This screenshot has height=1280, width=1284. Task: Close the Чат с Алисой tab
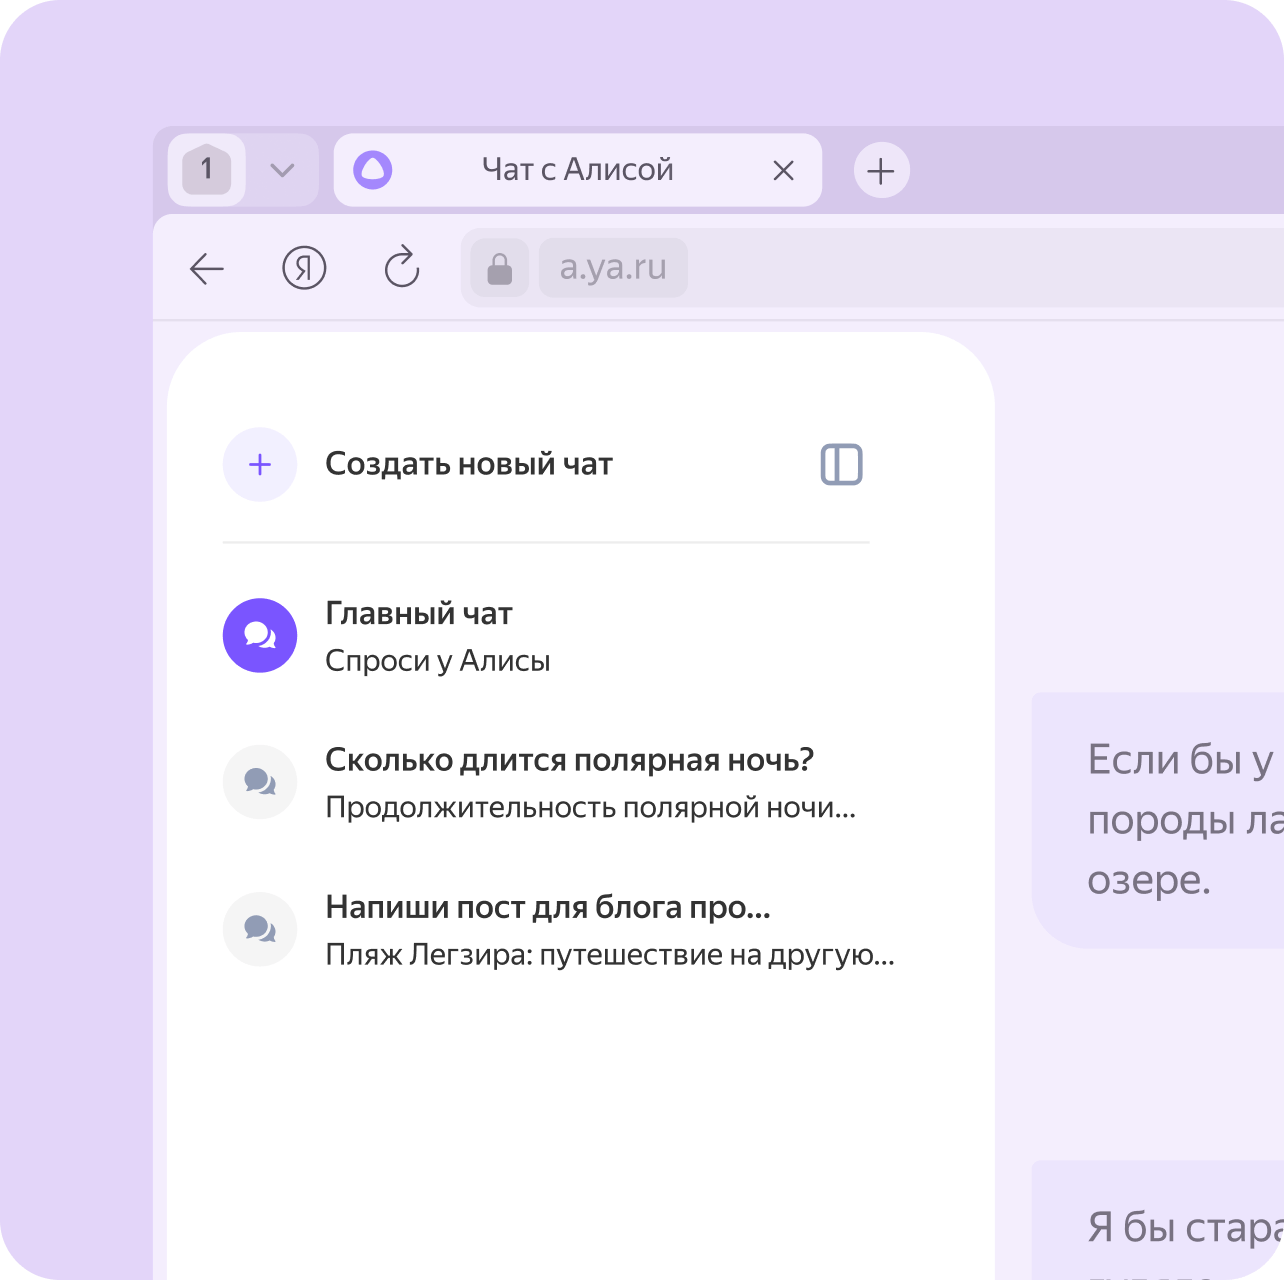point(784,171)
